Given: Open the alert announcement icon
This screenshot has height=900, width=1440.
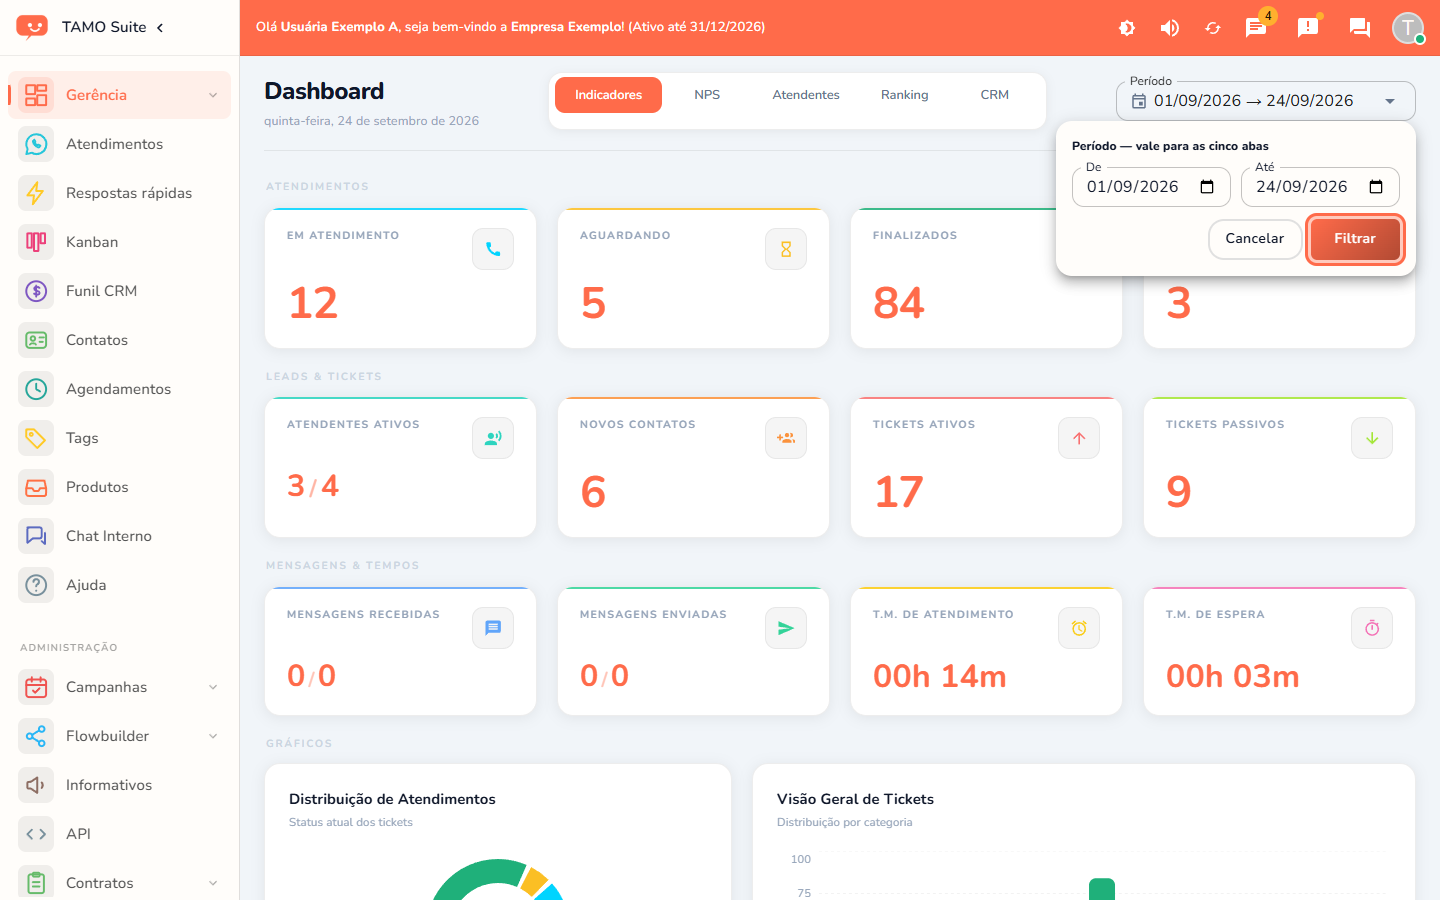Looking at the screenshot, I should pyautogui.click(x=1308, y=28).
